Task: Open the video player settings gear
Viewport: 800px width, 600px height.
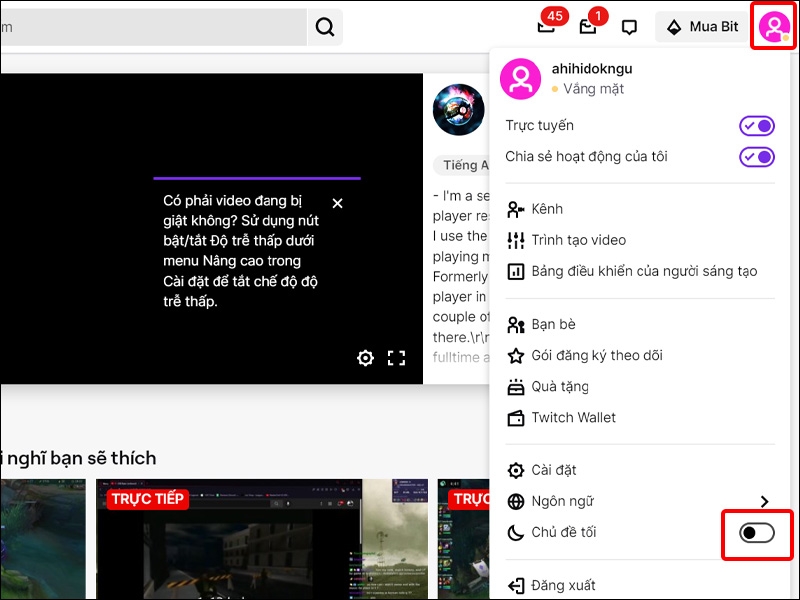Action: click(365, 357)
